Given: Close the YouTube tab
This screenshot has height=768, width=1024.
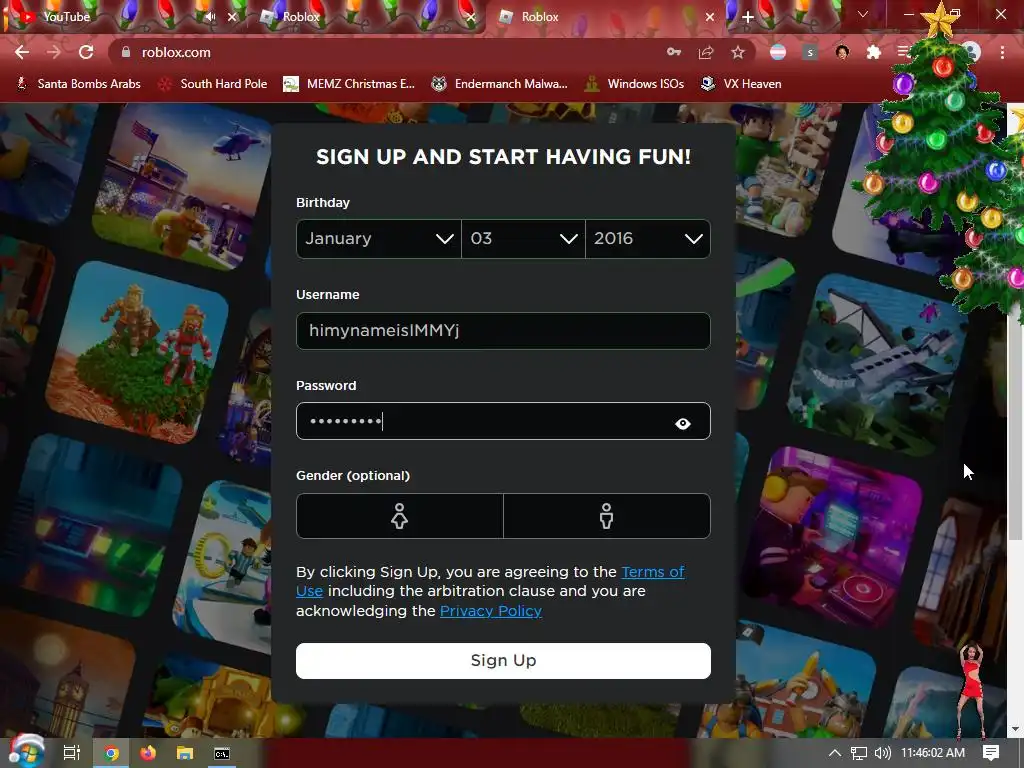Looking at the screenshot, I should 232,17.
